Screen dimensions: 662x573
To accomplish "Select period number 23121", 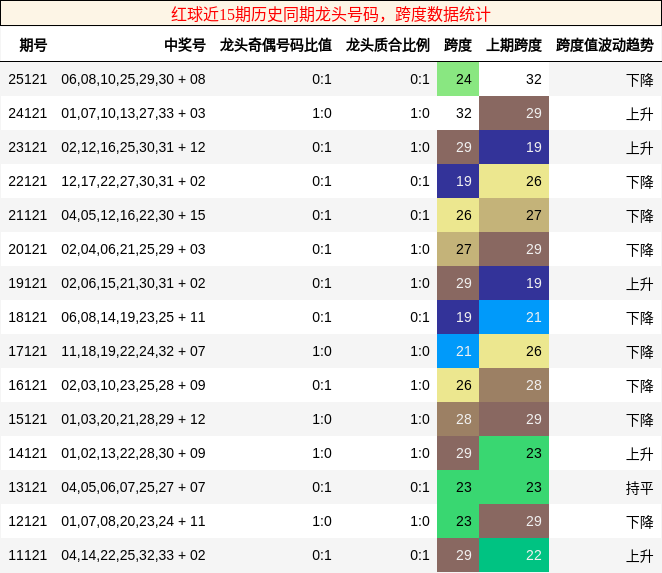I will point(27,147).
